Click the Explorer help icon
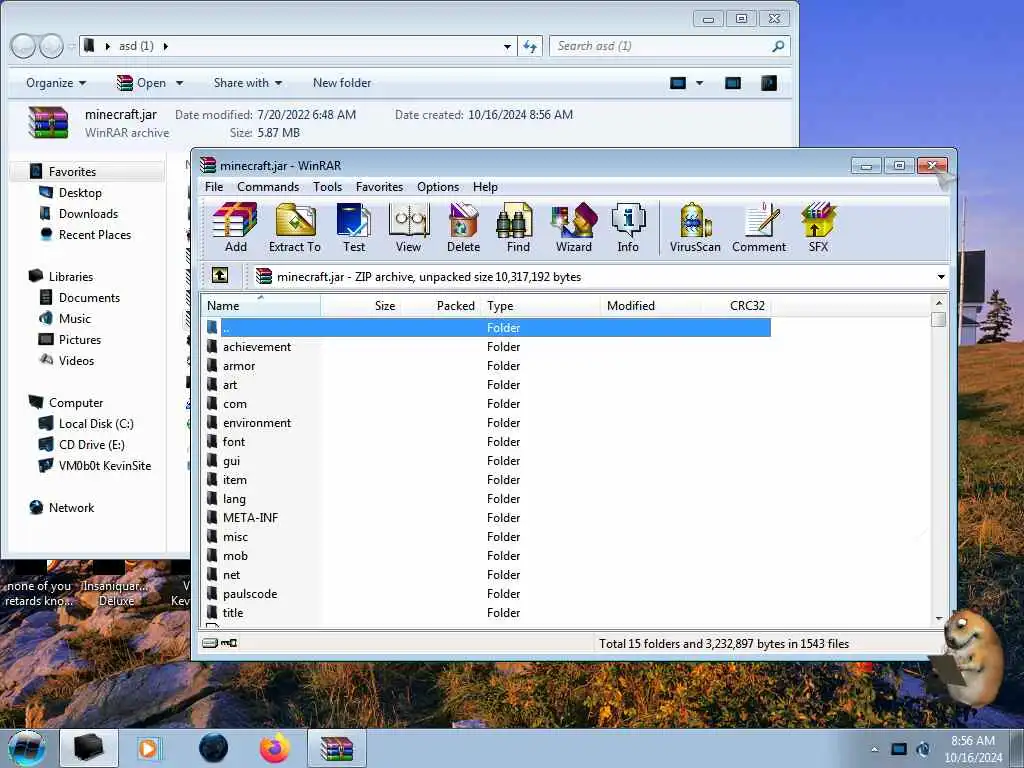1024x768 pixels. pos(769,83)
